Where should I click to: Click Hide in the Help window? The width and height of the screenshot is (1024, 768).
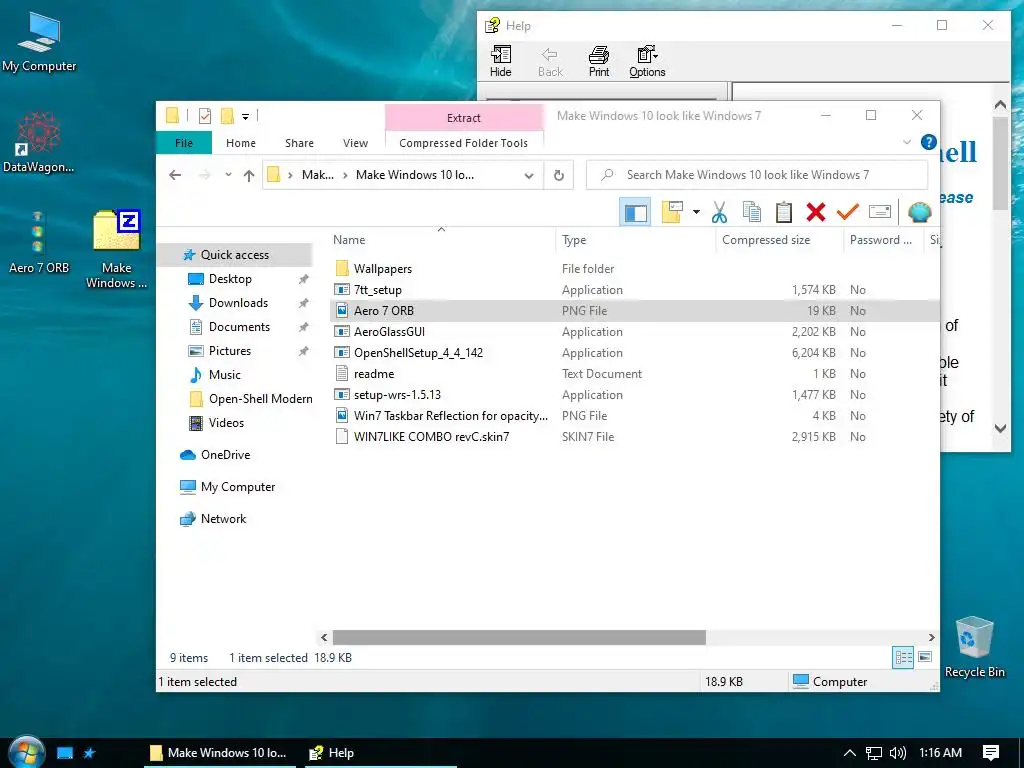[x=501, y=61]
